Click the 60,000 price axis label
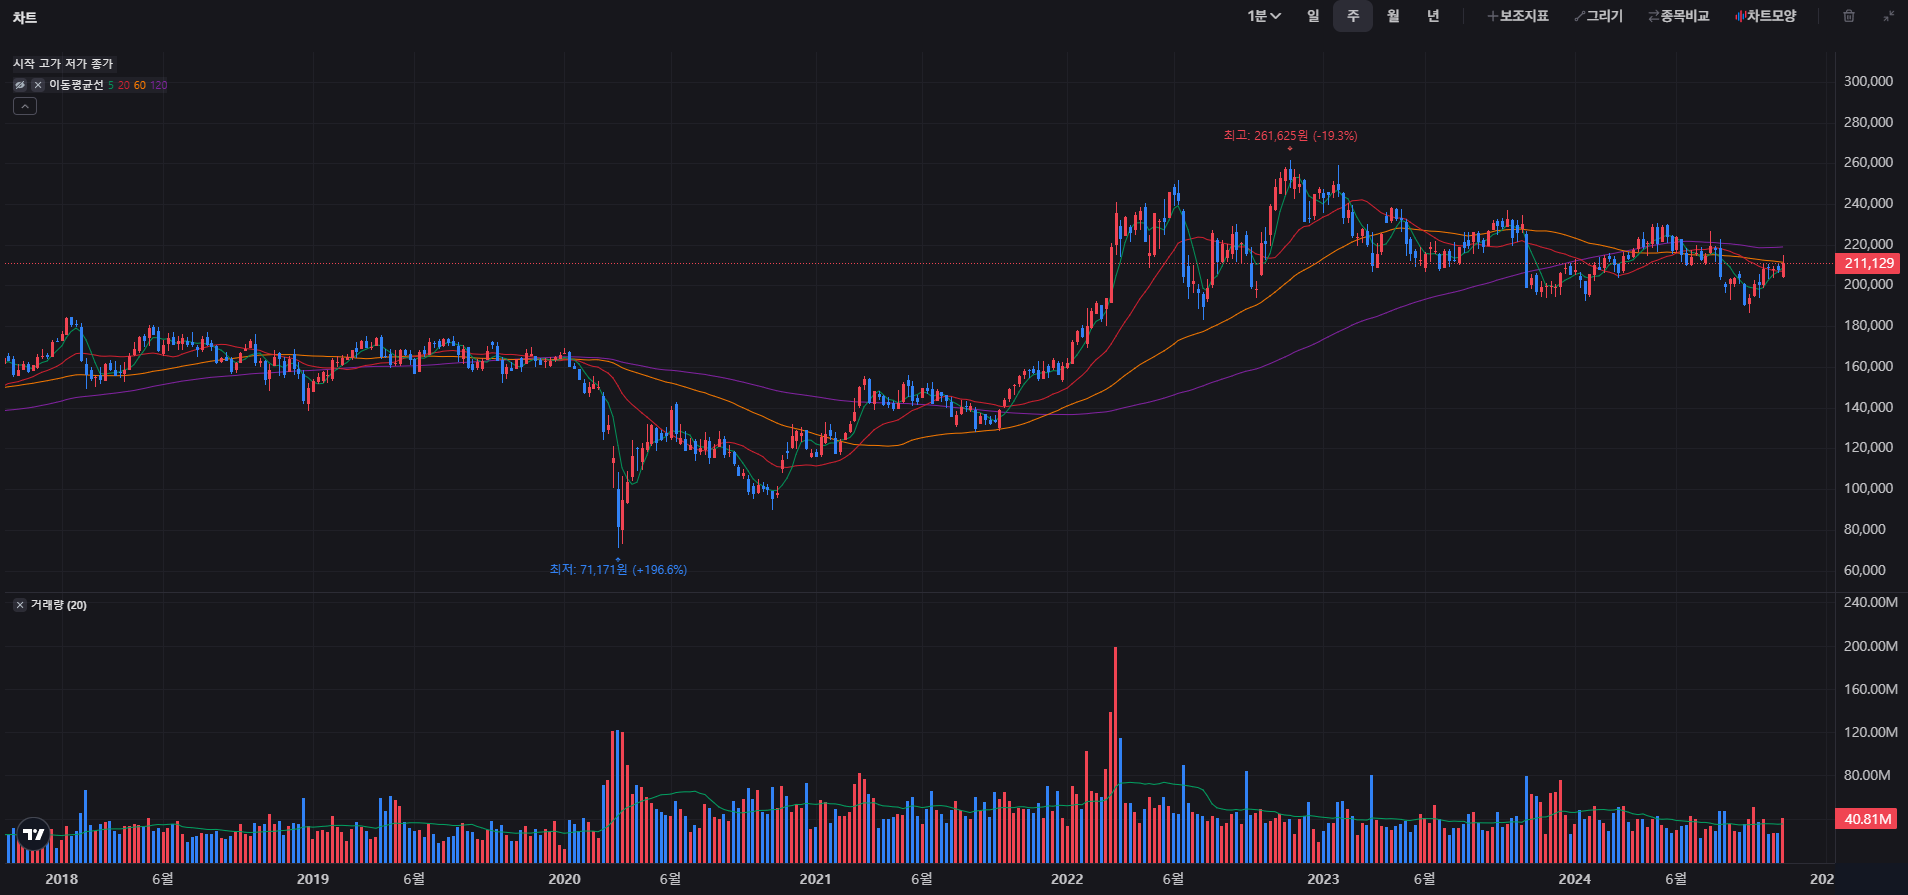Viewport: 1908px width, 895px height. pos(1865,570)
